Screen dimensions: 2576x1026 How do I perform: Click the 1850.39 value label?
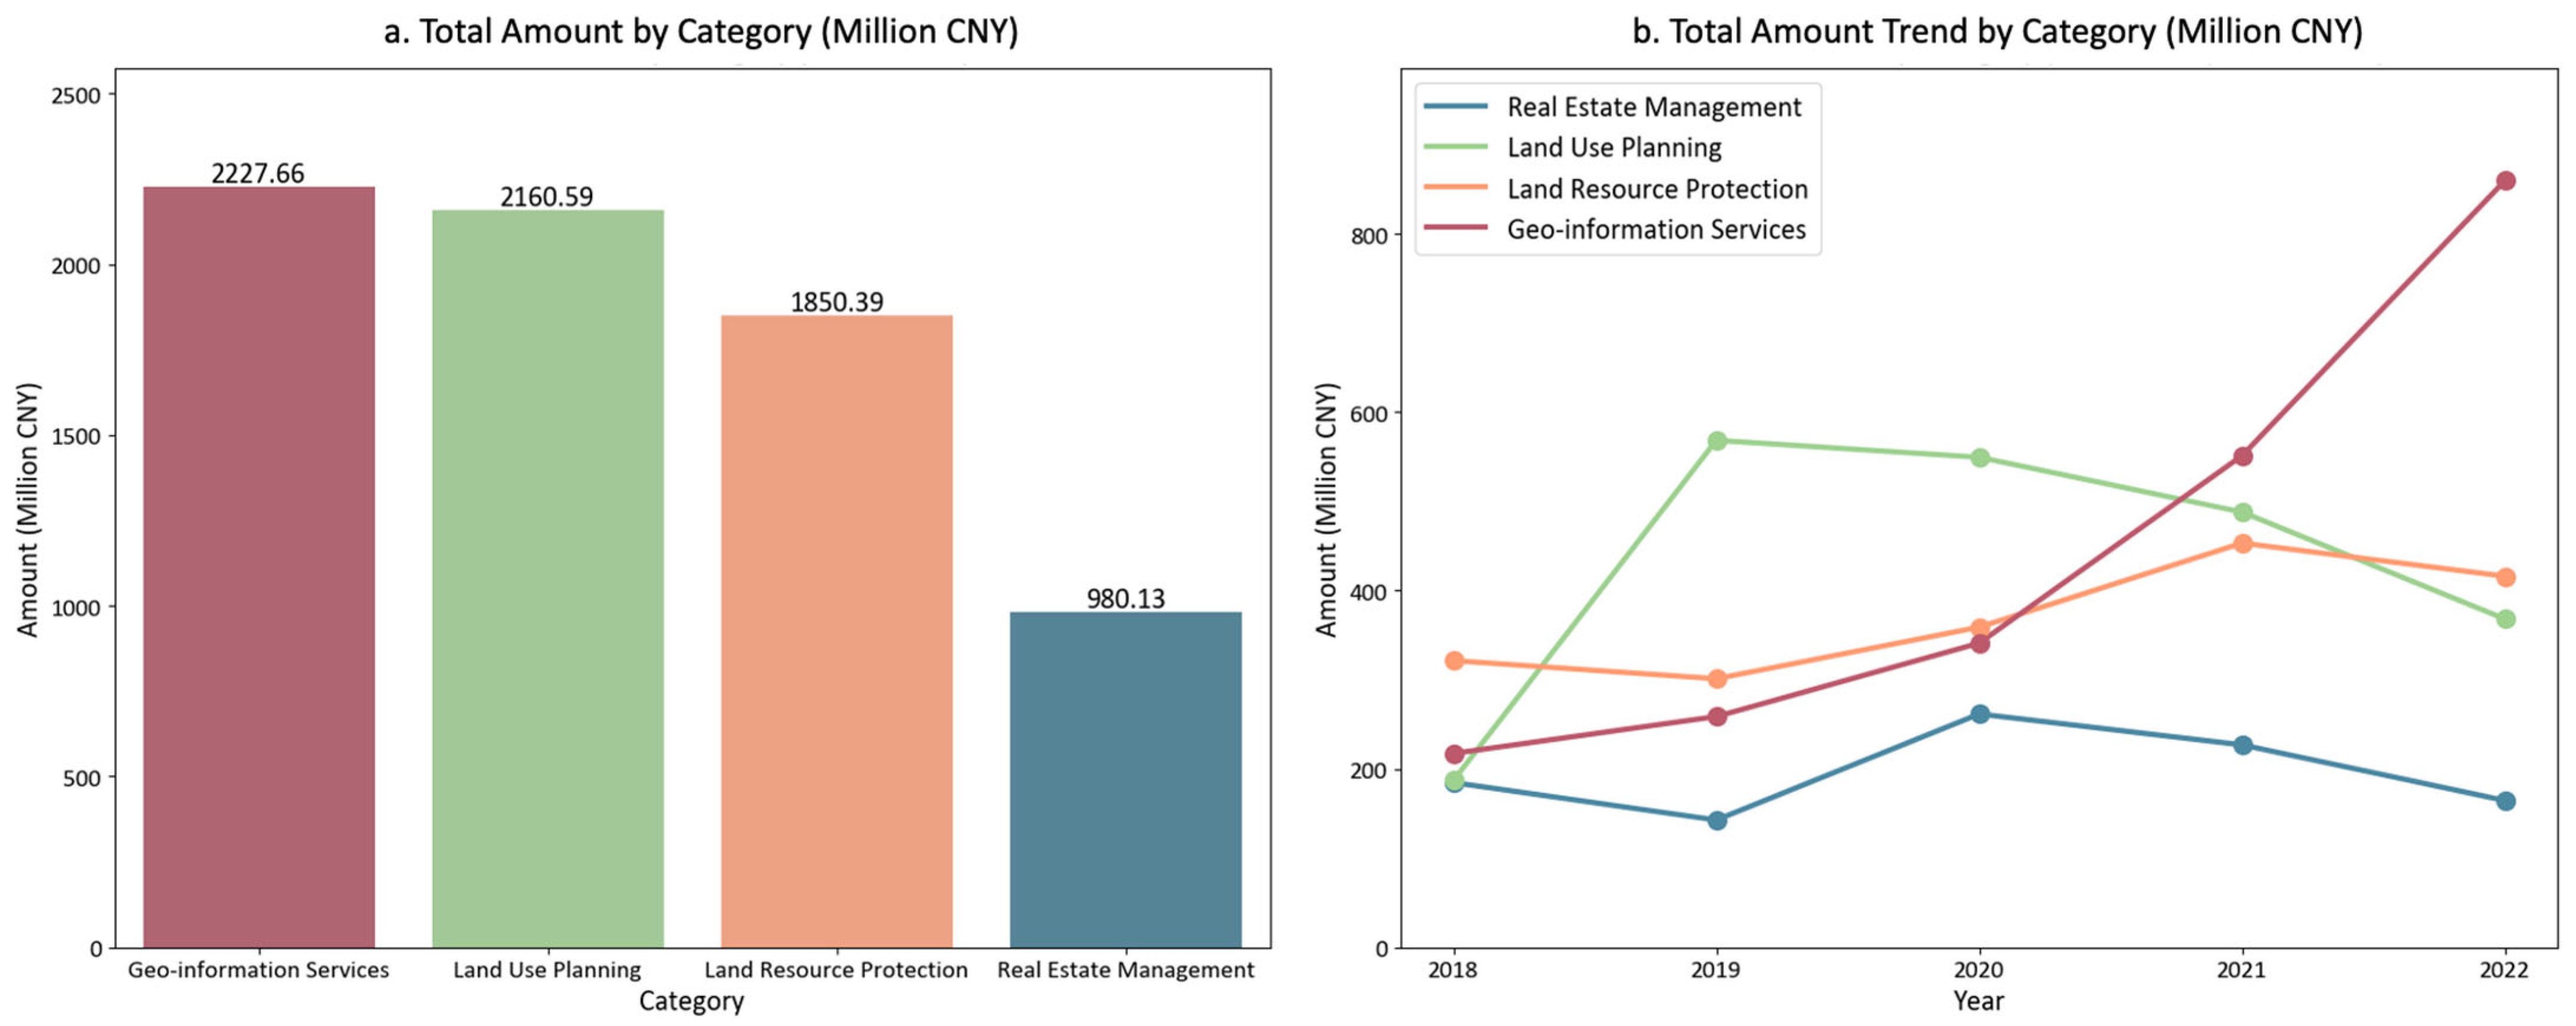tap(837, 301)
